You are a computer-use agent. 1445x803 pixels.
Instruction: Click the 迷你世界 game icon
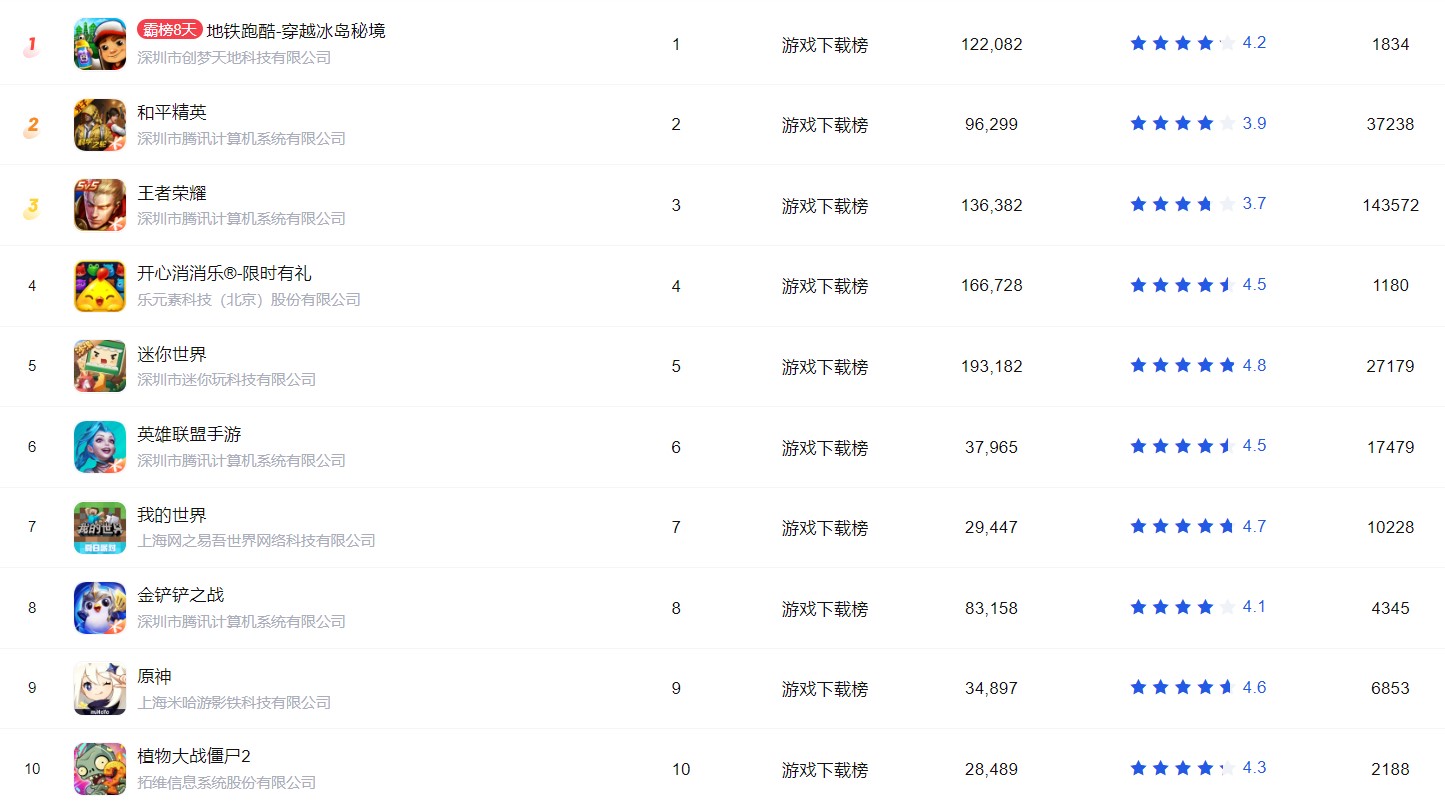[x=100, y=366]
